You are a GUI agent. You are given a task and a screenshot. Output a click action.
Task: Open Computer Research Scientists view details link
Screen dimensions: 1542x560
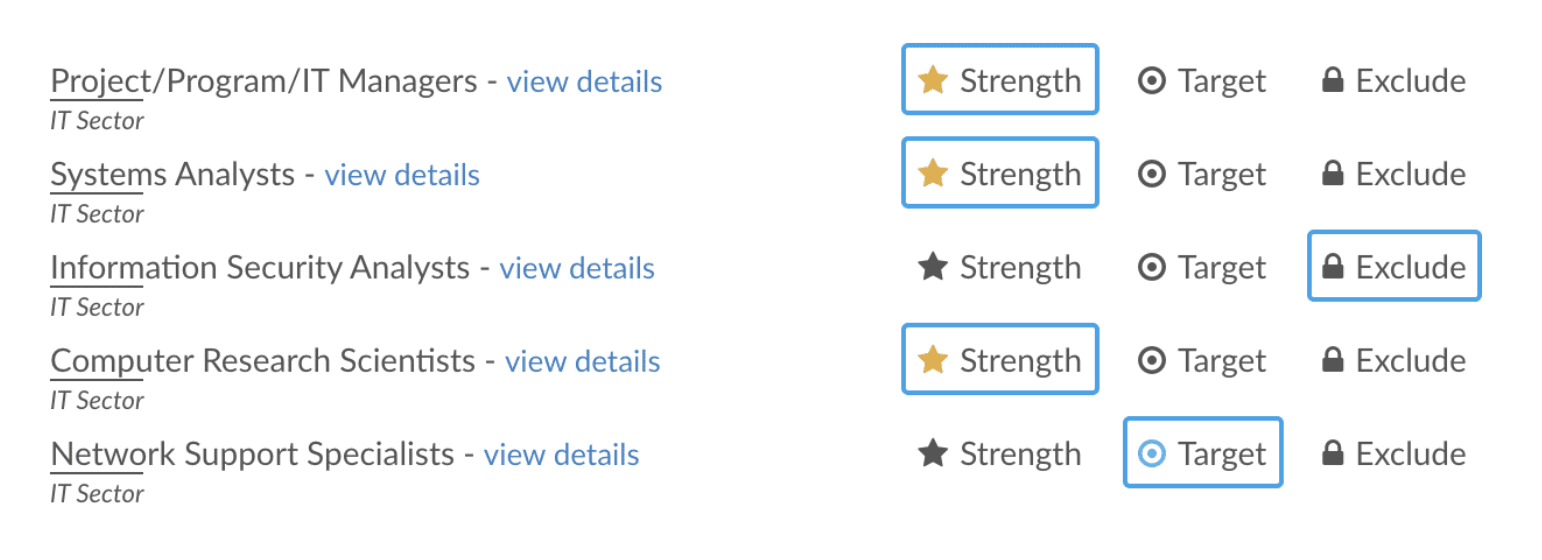tap(582, 361)
